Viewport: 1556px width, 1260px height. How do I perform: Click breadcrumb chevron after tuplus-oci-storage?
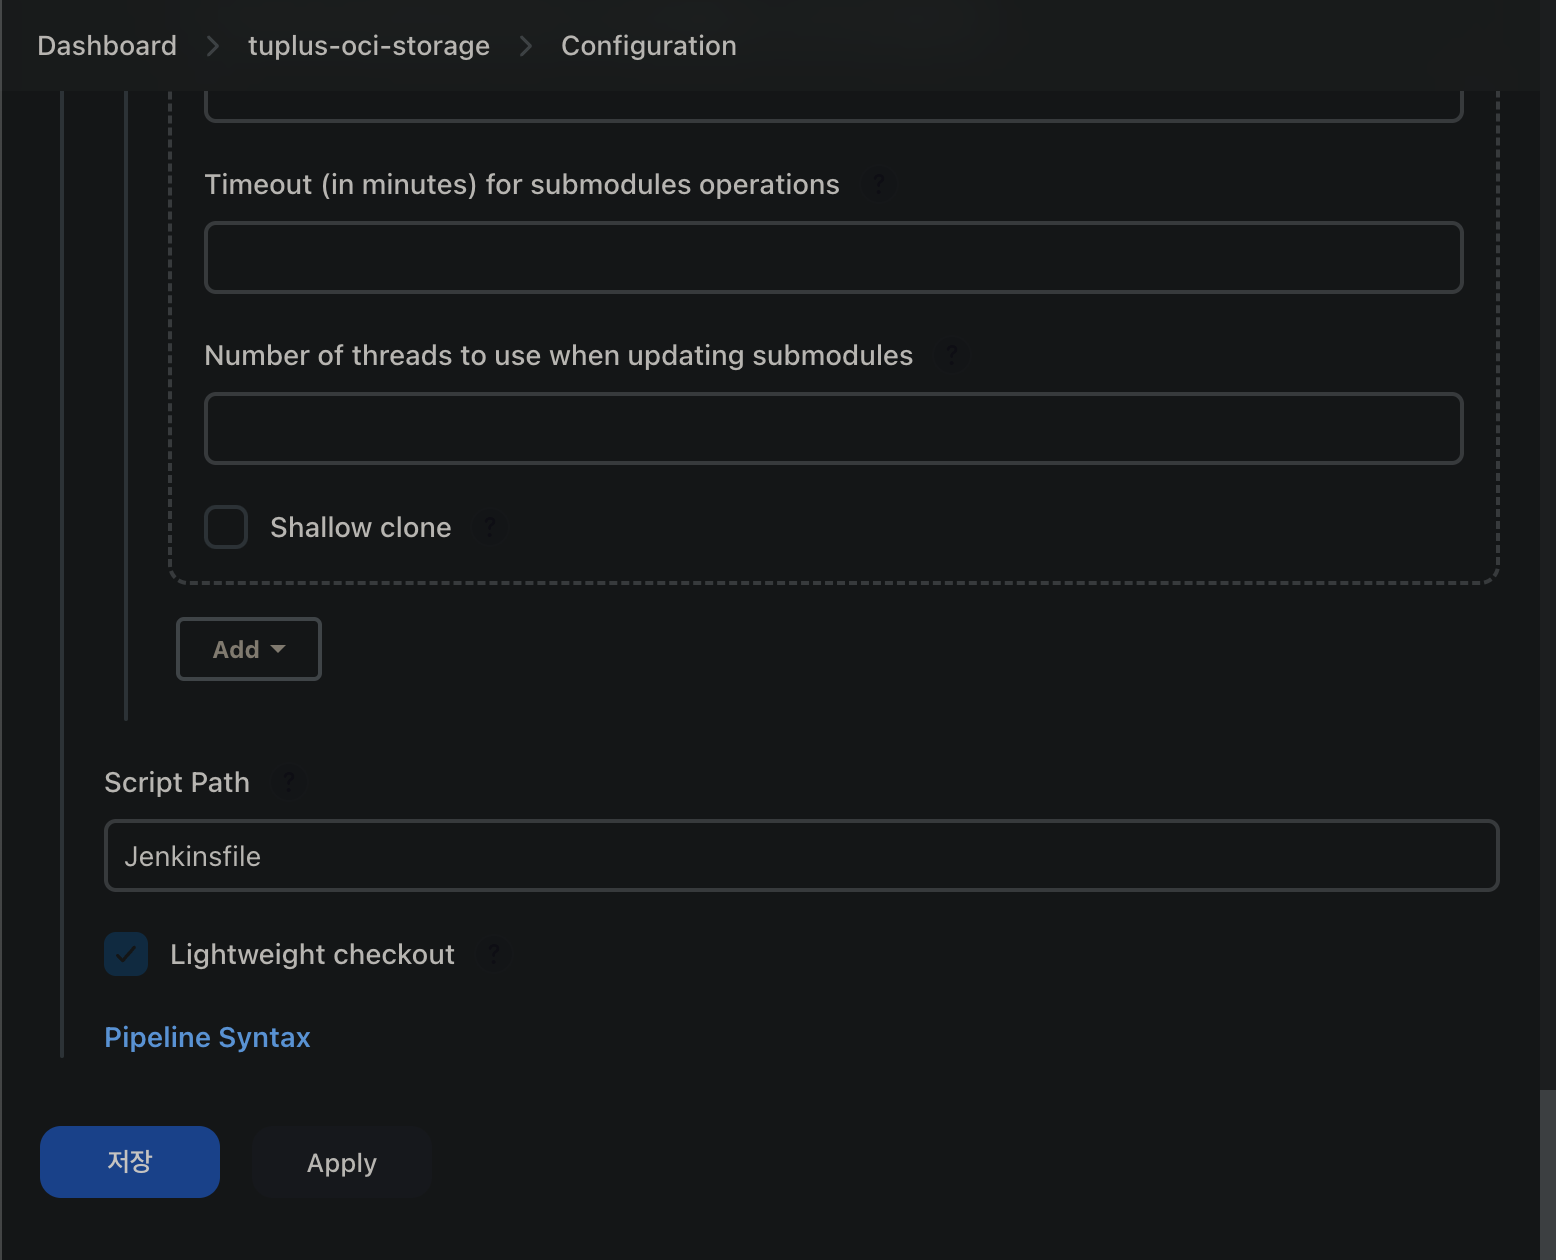(x=525, y=46)
